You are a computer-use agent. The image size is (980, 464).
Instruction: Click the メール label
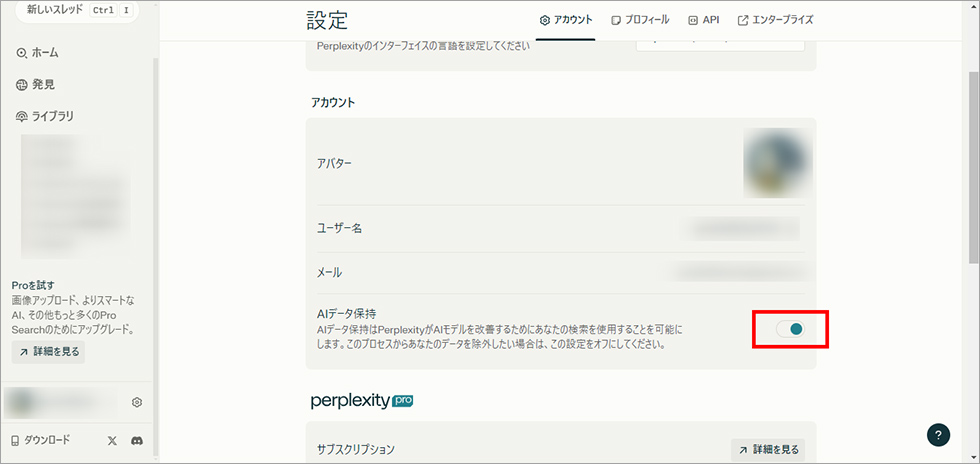329,273
